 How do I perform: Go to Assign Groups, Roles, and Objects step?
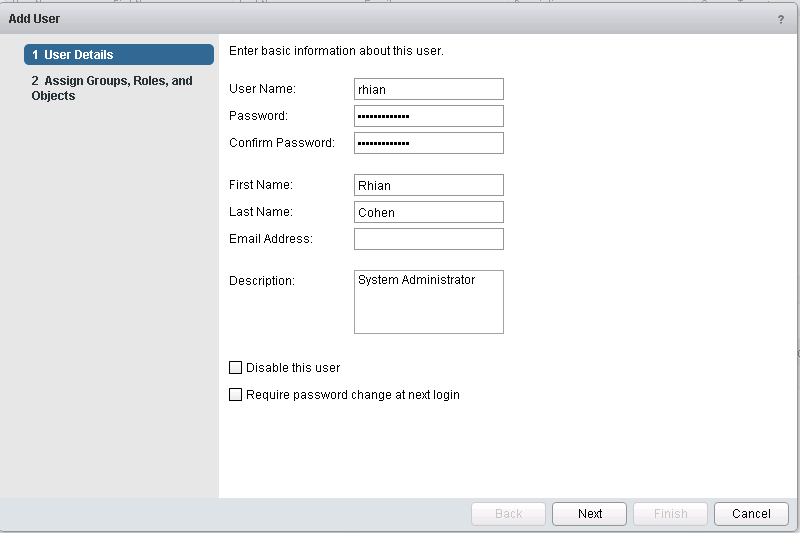(112, 88)
